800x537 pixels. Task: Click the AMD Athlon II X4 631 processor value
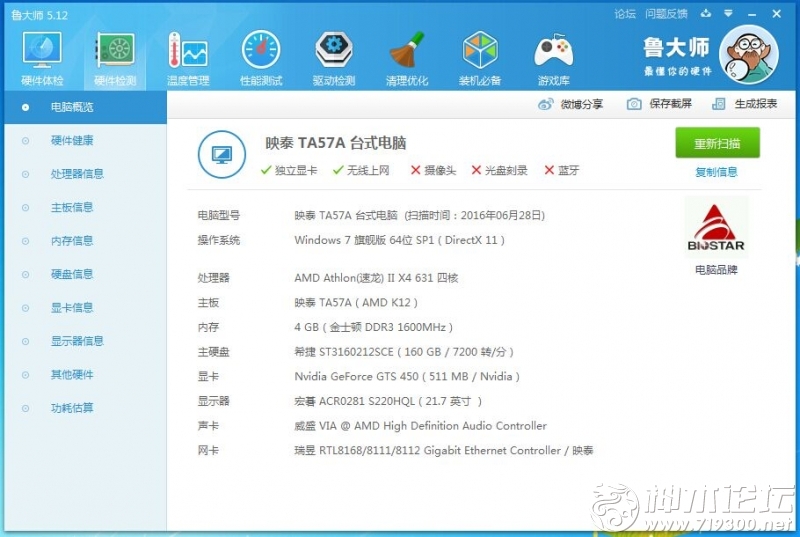[x=376, y=278]
